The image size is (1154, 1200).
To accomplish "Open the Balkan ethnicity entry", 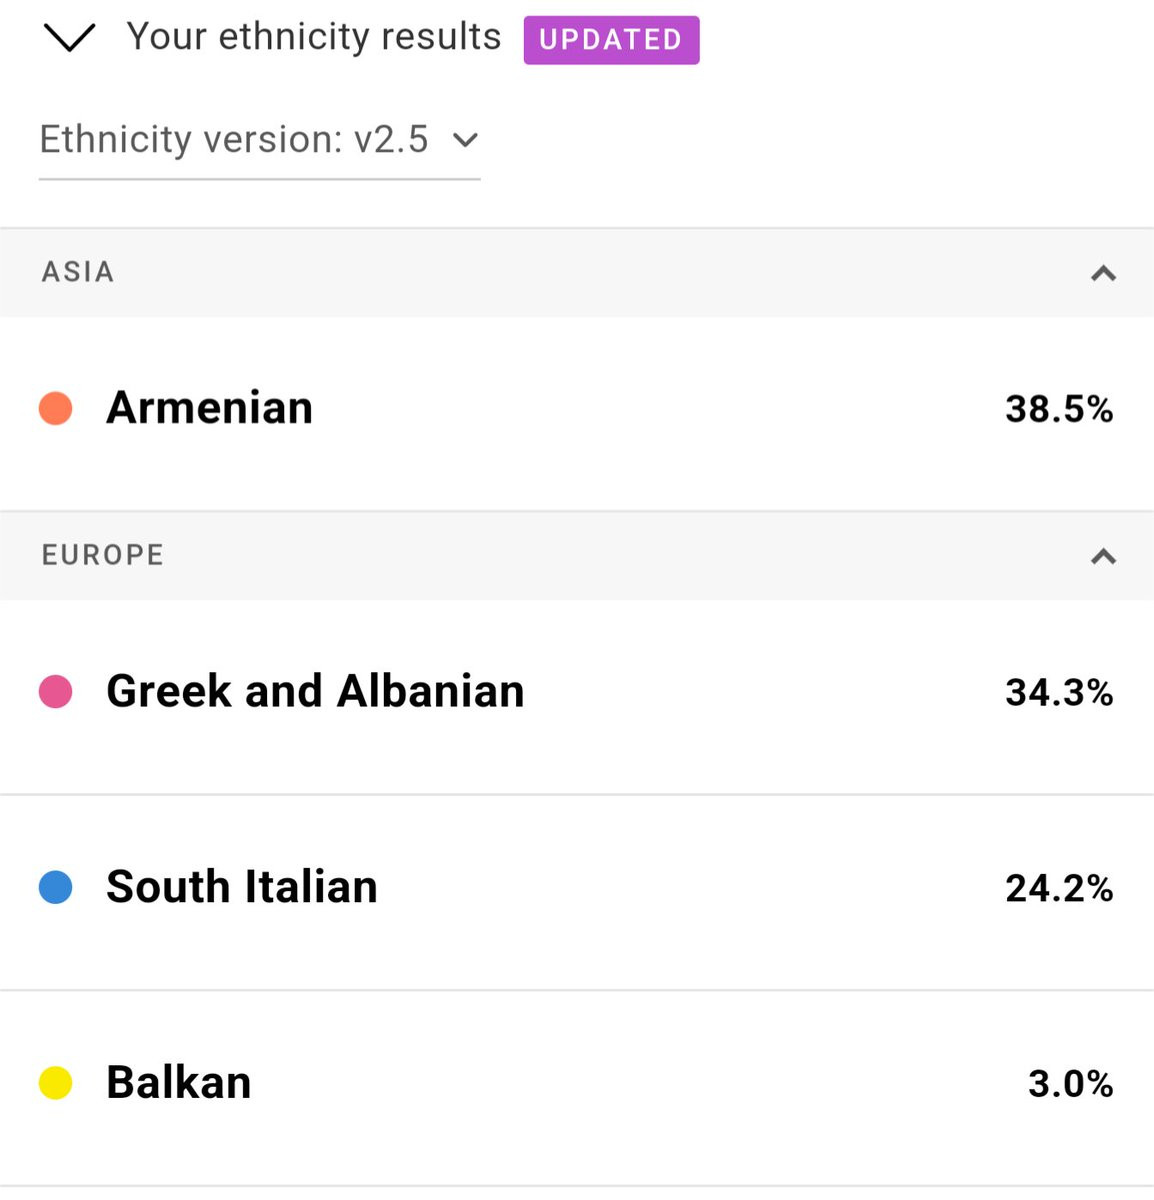I will (x=577, y=1089).
